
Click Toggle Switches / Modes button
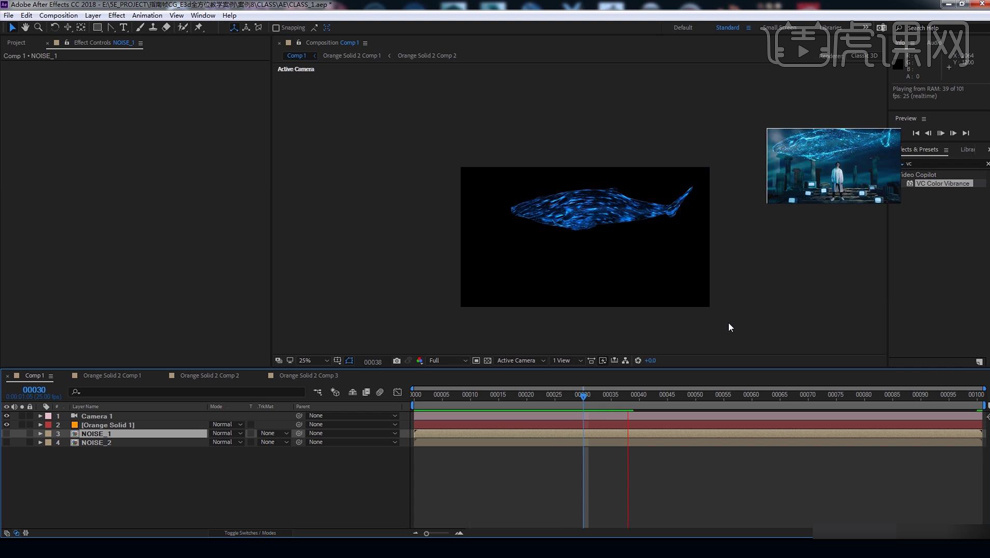pos(250,533)
